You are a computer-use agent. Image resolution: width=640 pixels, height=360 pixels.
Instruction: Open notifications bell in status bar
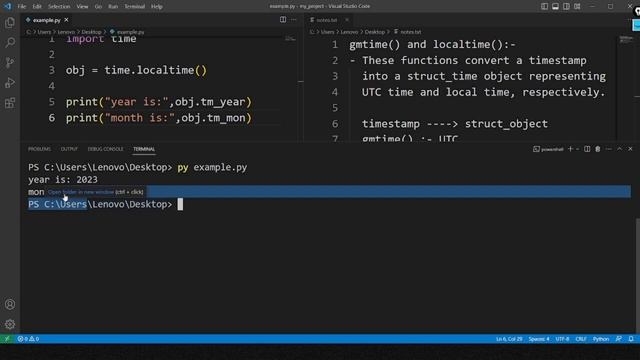click(x=631, y=339)
